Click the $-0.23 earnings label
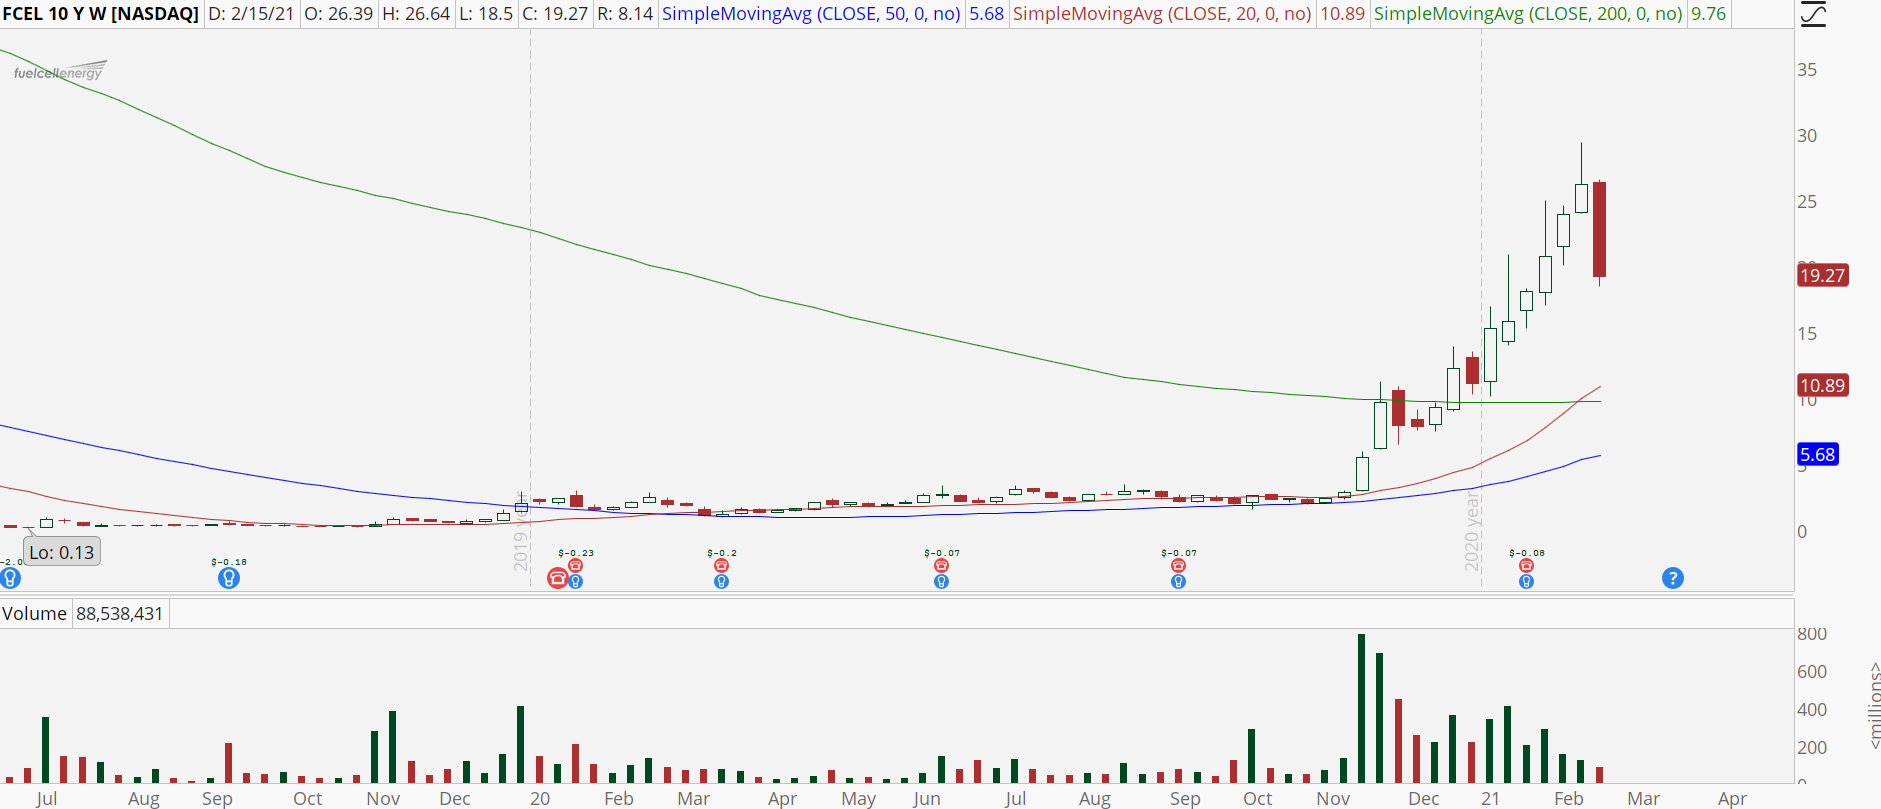Screen dimensions: 1881x809 click(576, 553)
